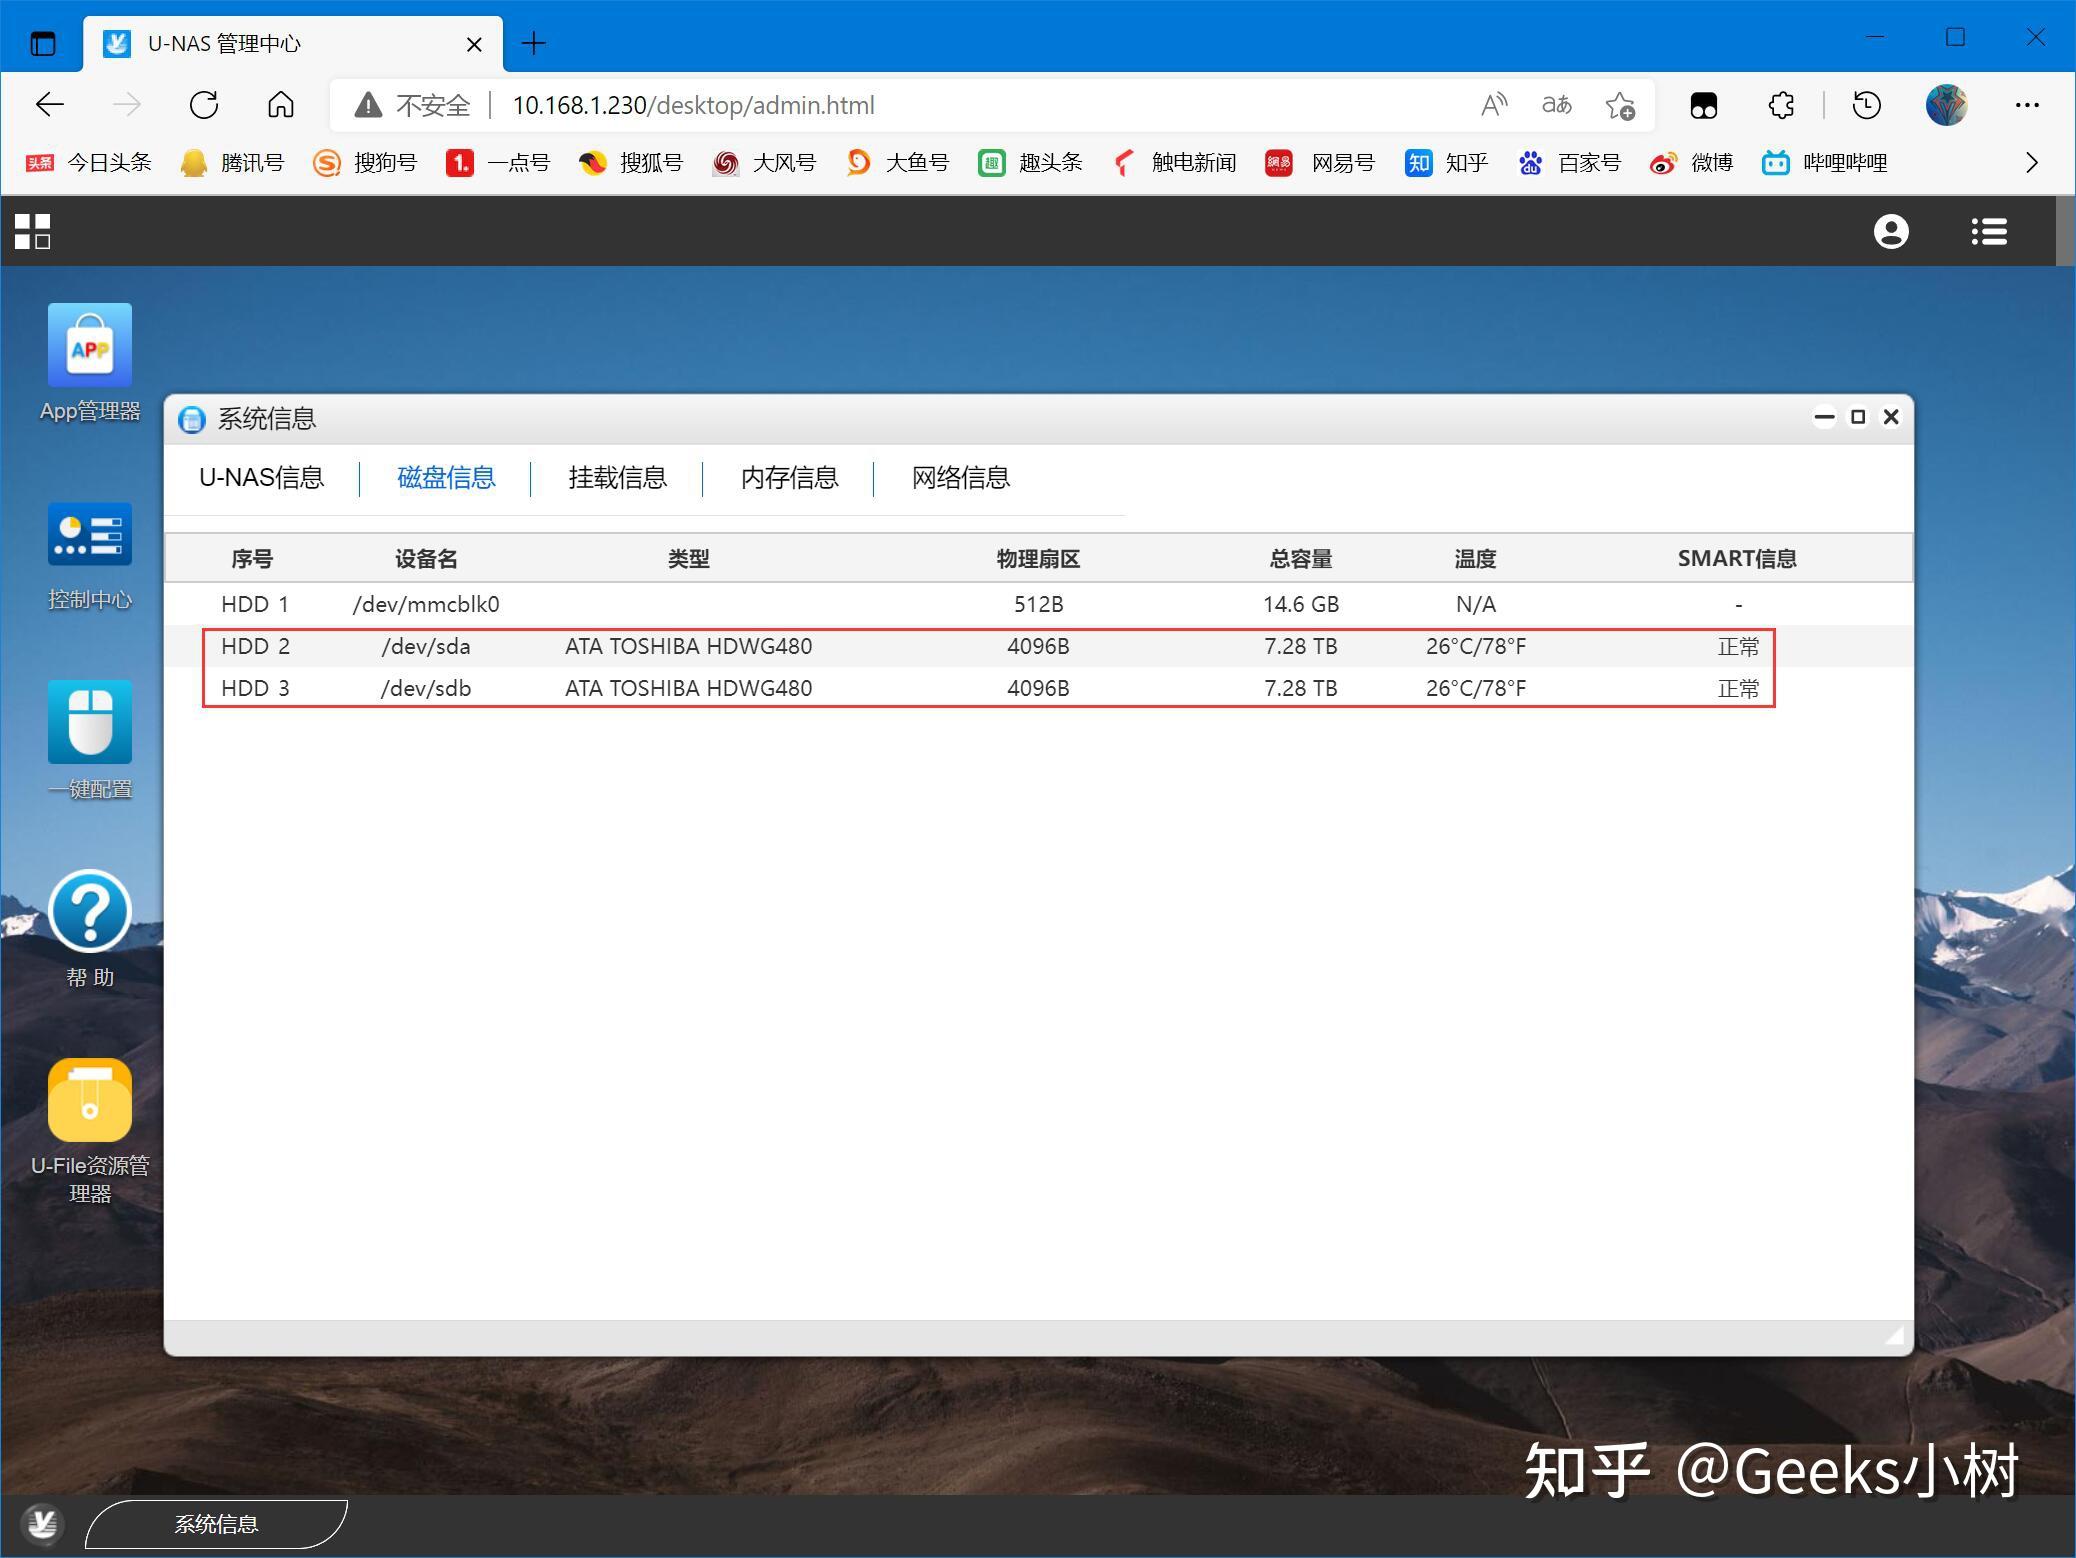Switch to the 挂载信息 tab
Screen dimensions: 2076x1558
point(617,478)
